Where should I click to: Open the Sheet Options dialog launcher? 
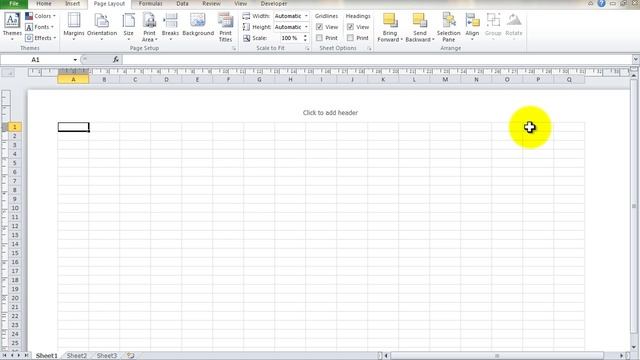tap(369, 49)
